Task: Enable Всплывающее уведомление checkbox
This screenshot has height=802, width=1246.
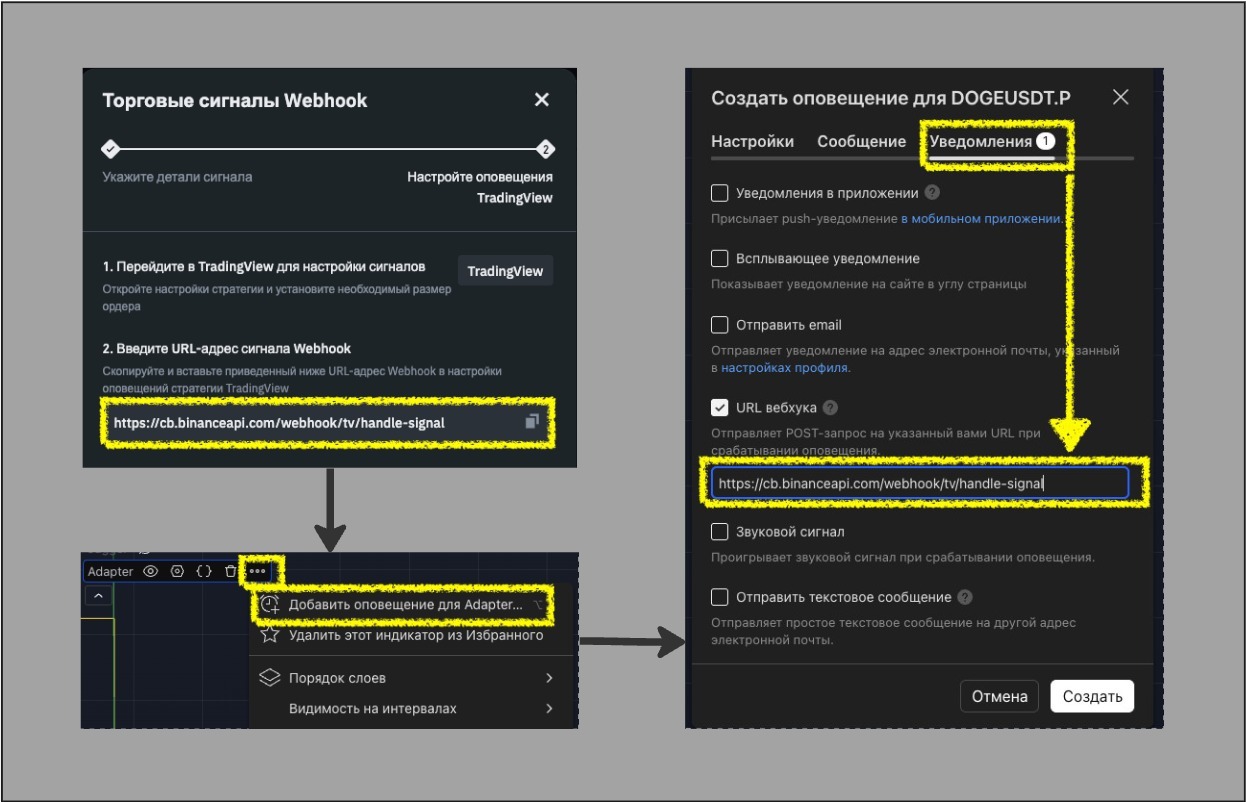Action: pyautogui.click(x=719, y=259)
